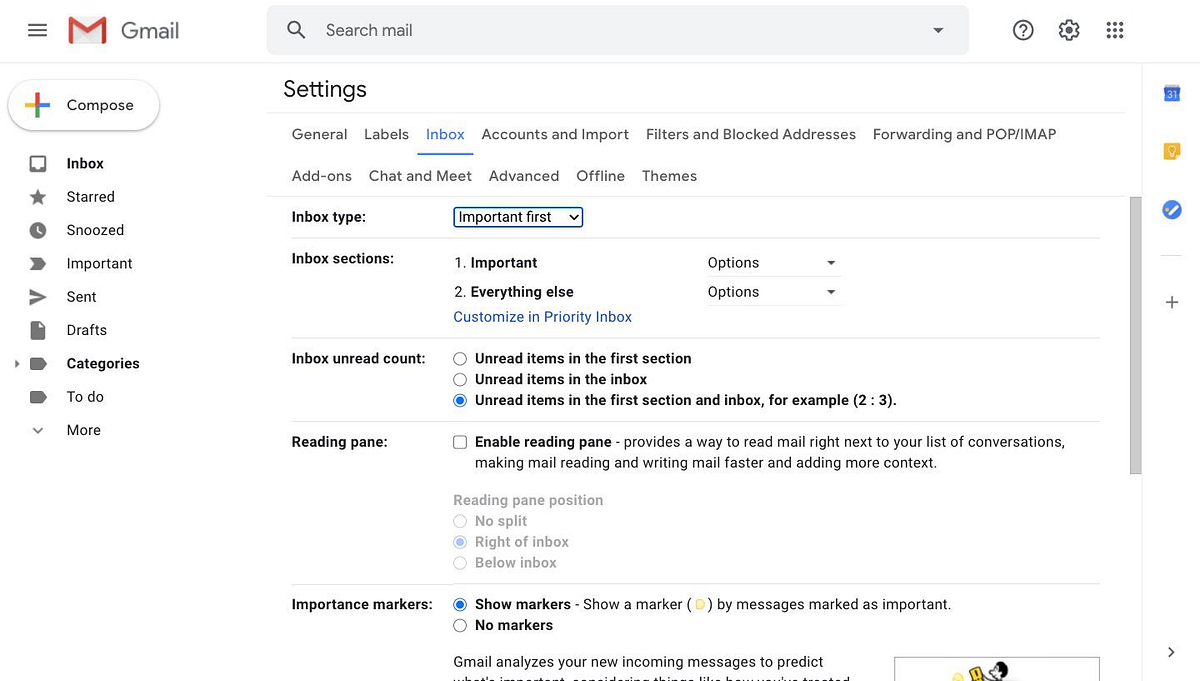Click the Snoozed label in the sidebar
This screenshot has width=1200, height=681.
tap(95, 230)
